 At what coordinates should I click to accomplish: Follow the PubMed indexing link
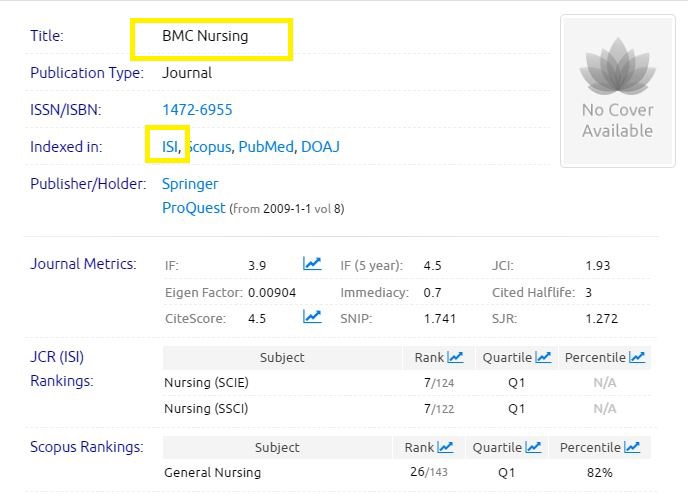266,147
